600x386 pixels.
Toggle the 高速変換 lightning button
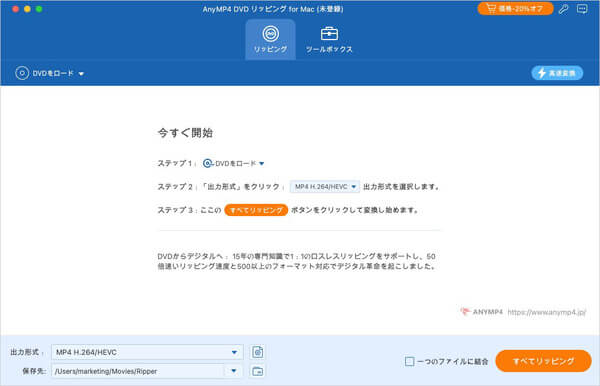pos(557,73)
